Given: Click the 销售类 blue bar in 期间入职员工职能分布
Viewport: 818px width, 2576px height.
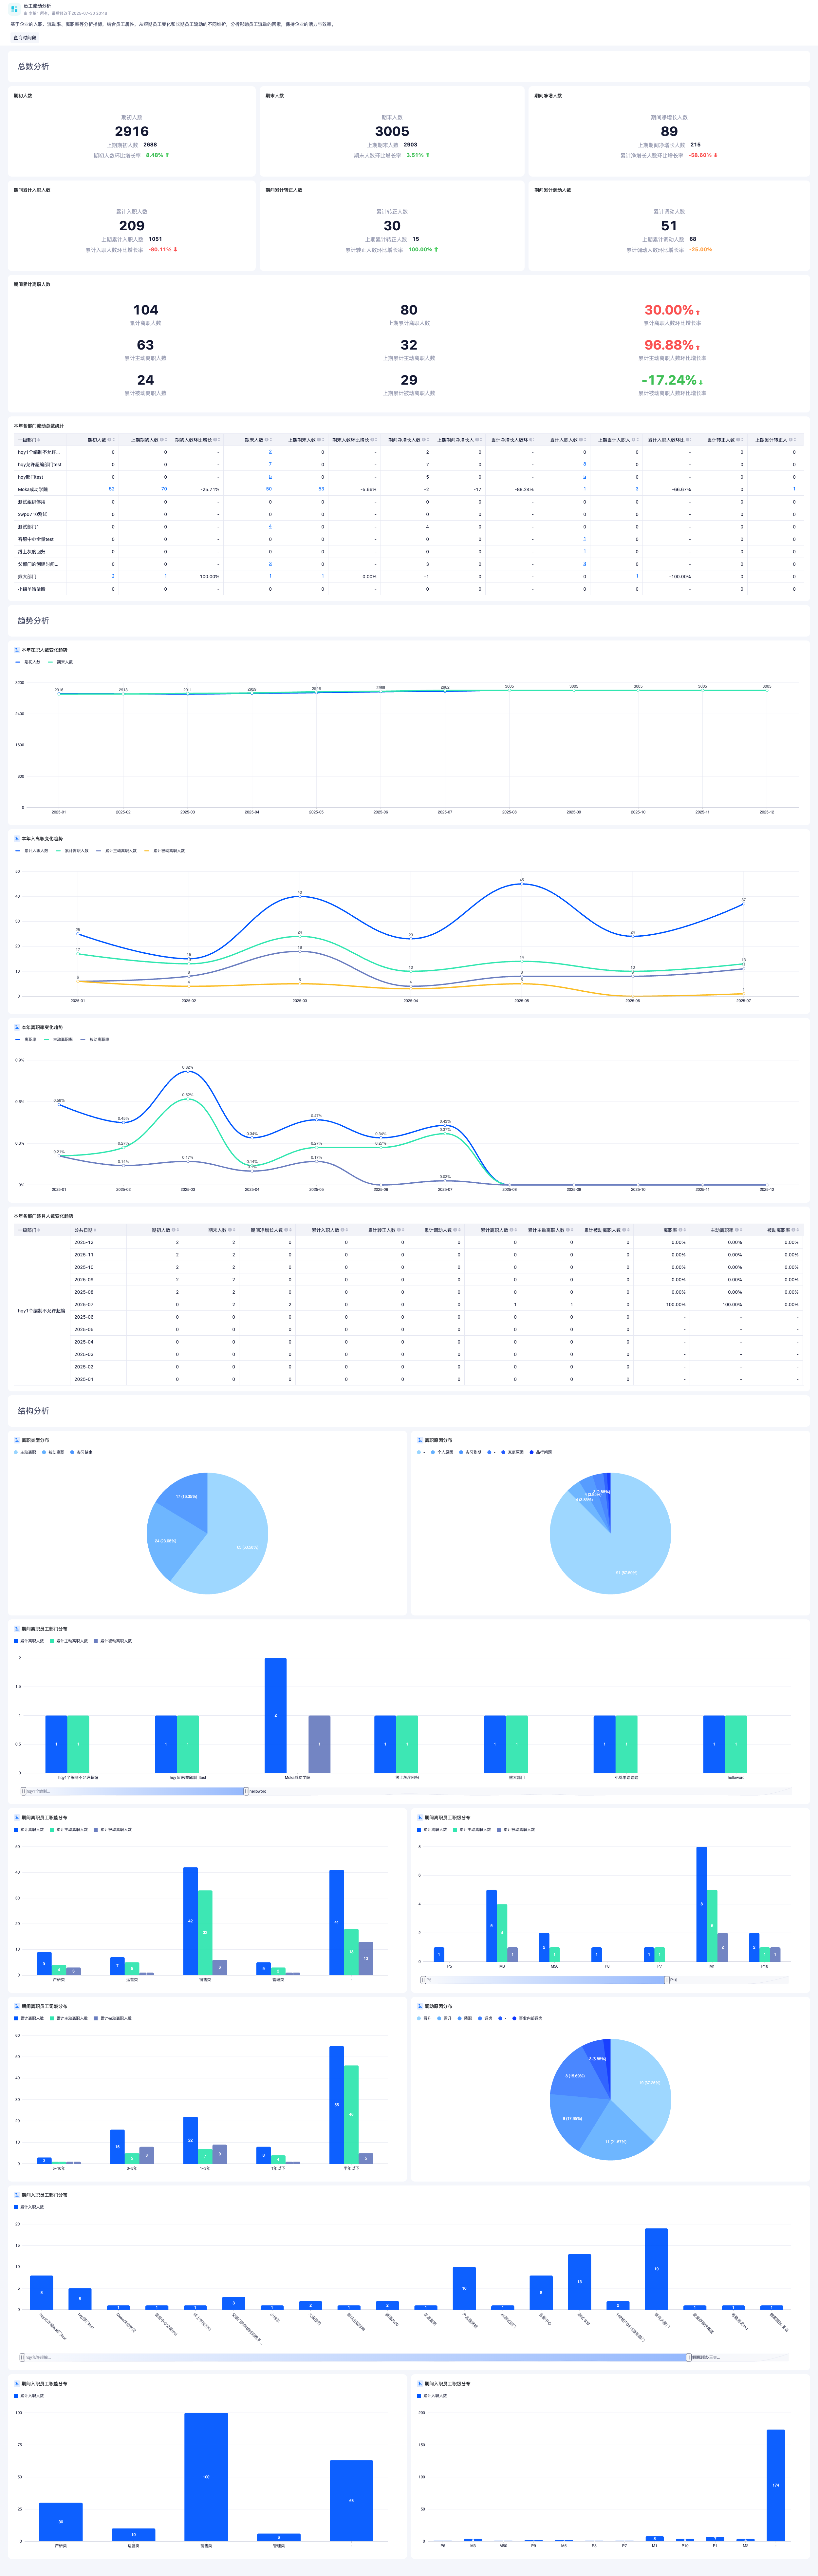Looking at the screenshot, I should pos(206,2477).
